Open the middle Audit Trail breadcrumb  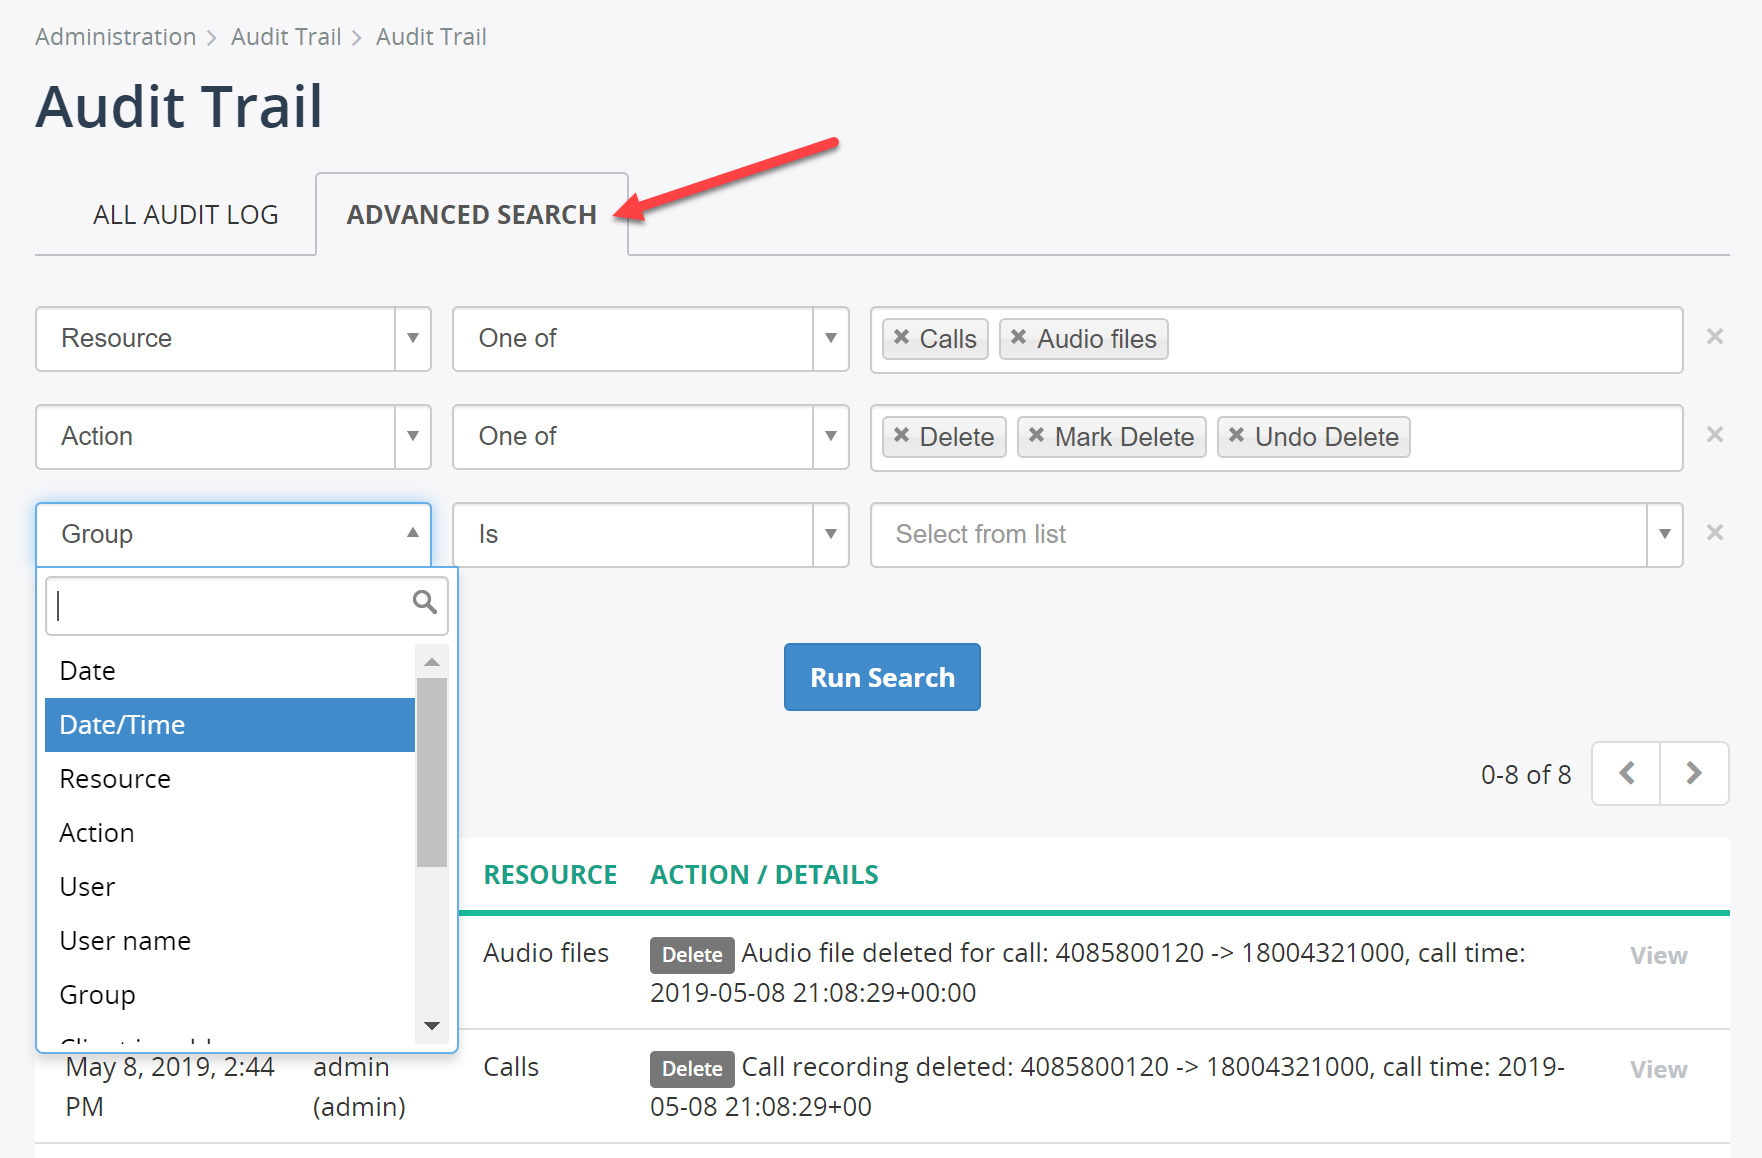[x=286, y=37]
